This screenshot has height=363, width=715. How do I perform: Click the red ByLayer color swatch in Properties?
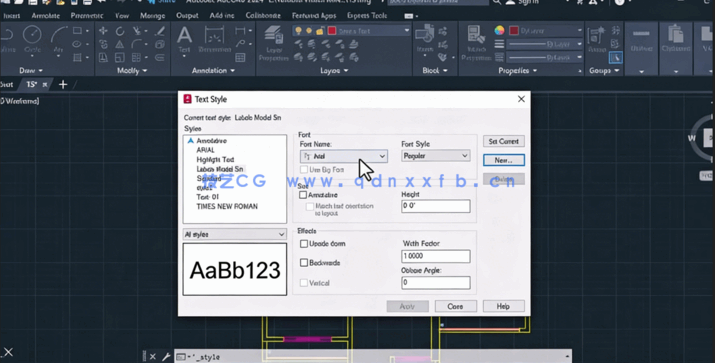(513, 31)
